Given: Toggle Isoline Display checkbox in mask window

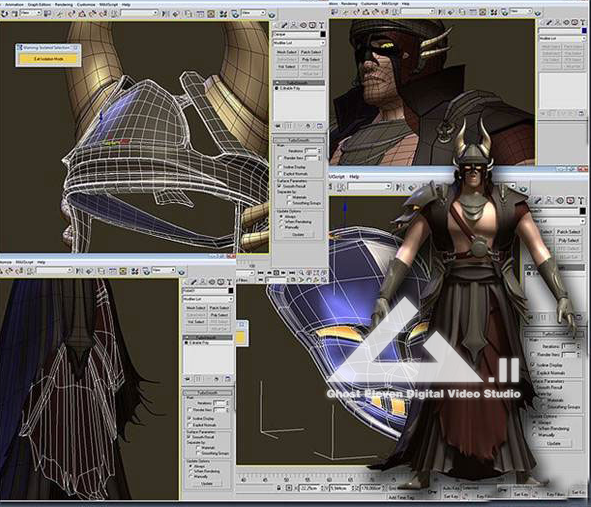Looking at the screenshot, I should (533, 365).
